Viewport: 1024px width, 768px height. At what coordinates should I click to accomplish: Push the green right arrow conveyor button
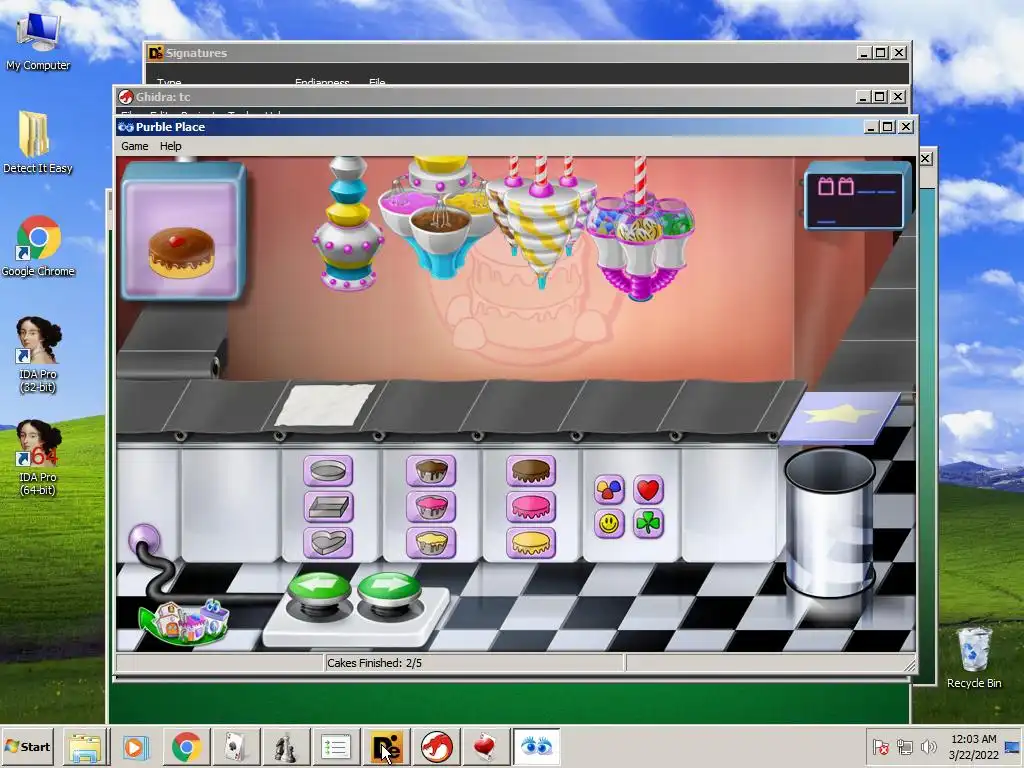[x=389, y=590]
